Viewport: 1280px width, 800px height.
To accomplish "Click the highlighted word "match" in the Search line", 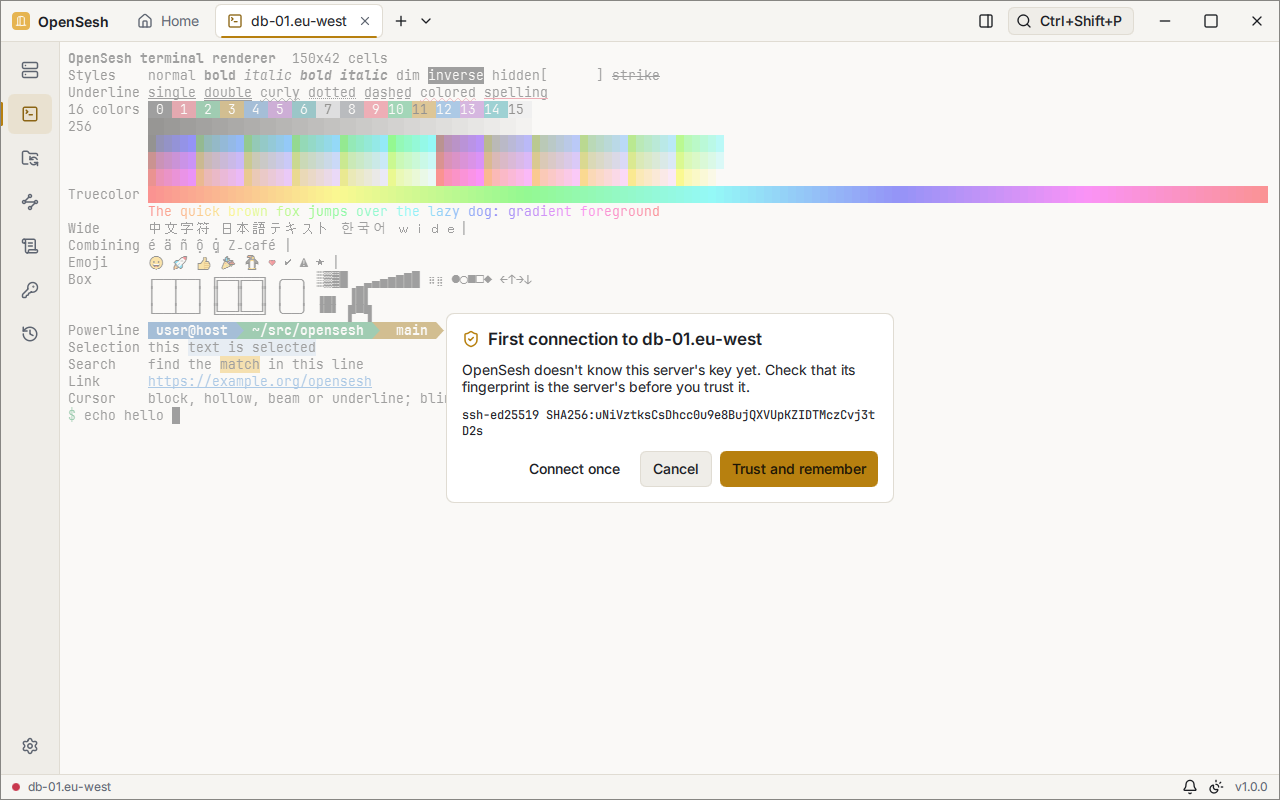I will coord(240,364).
